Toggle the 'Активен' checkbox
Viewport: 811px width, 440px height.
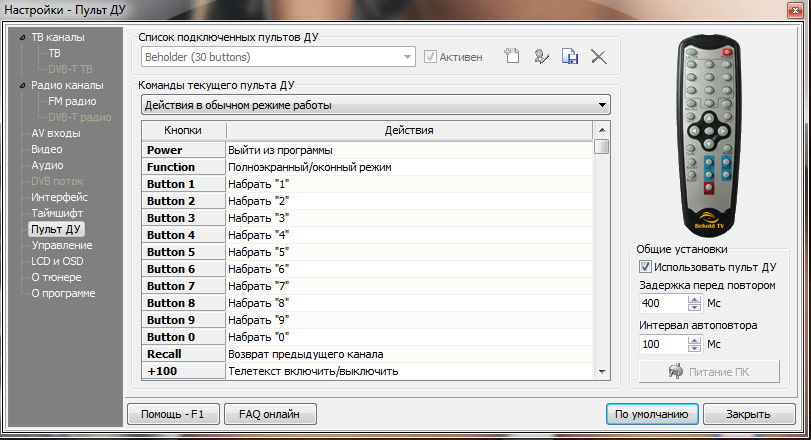pyautogui.click(x=431, y=57)
